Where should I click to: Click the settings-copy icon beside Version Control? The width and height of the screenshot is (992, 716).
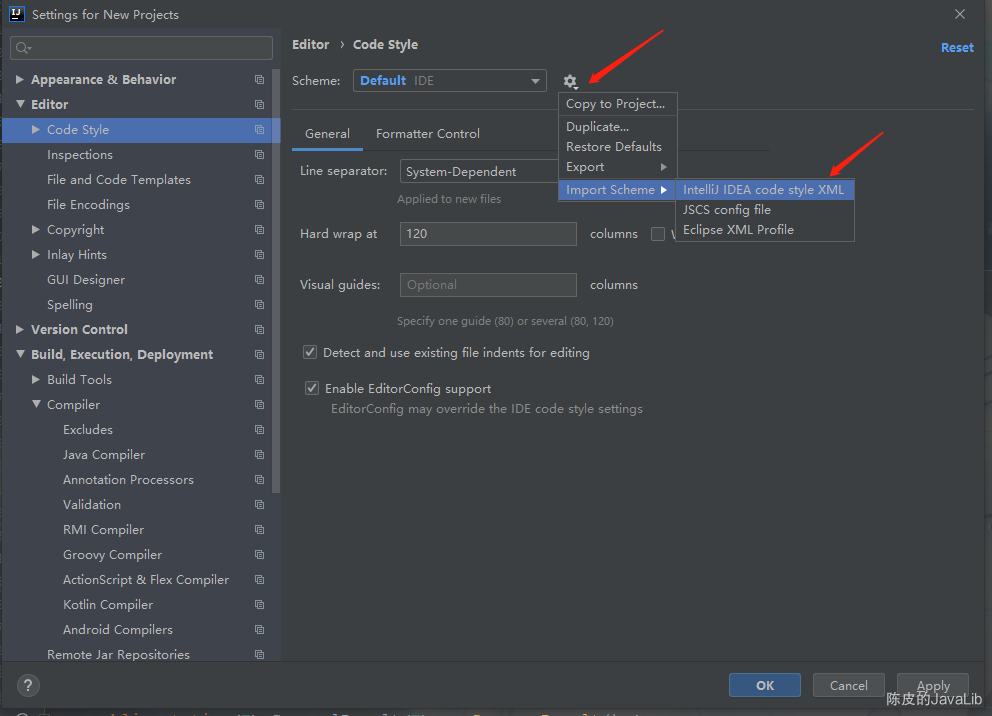tap(259, 329)
